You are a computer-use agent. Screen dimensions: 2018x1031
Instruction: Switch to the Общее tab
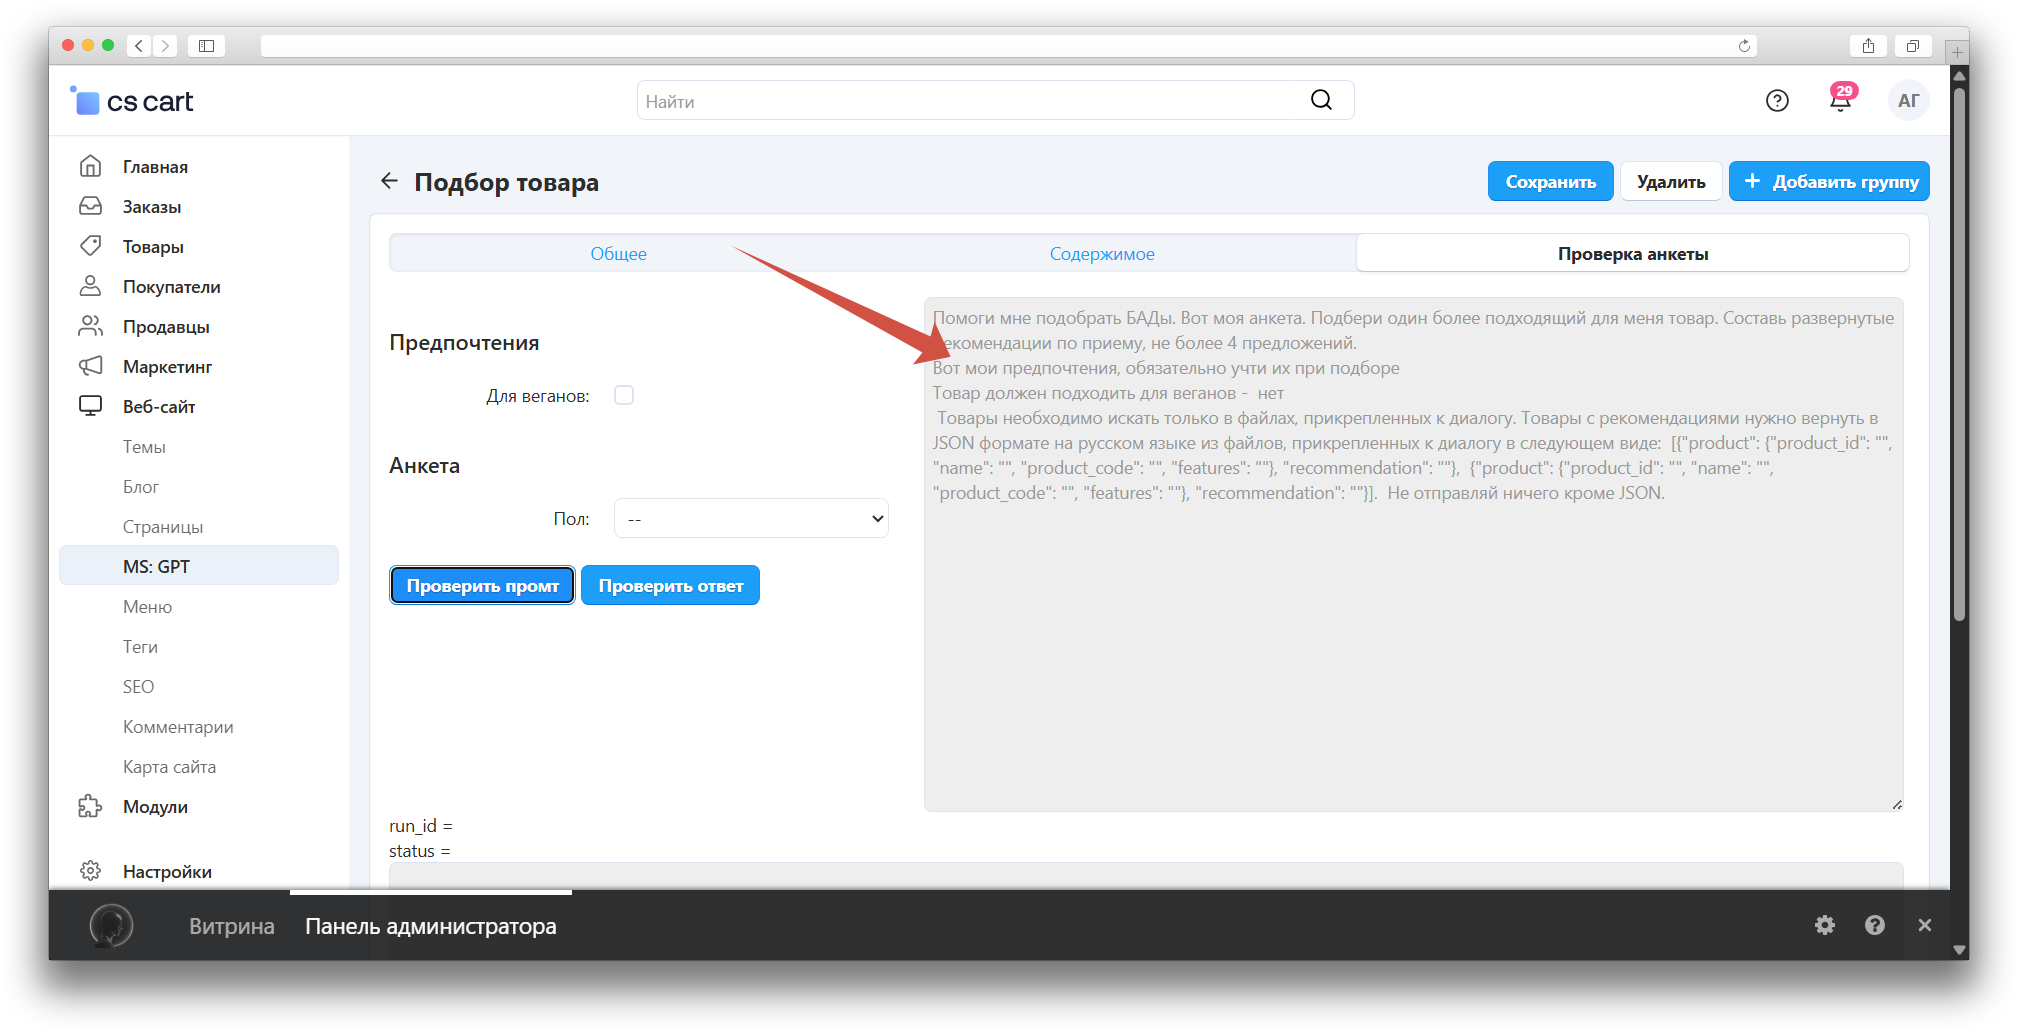tap(618, 254)
